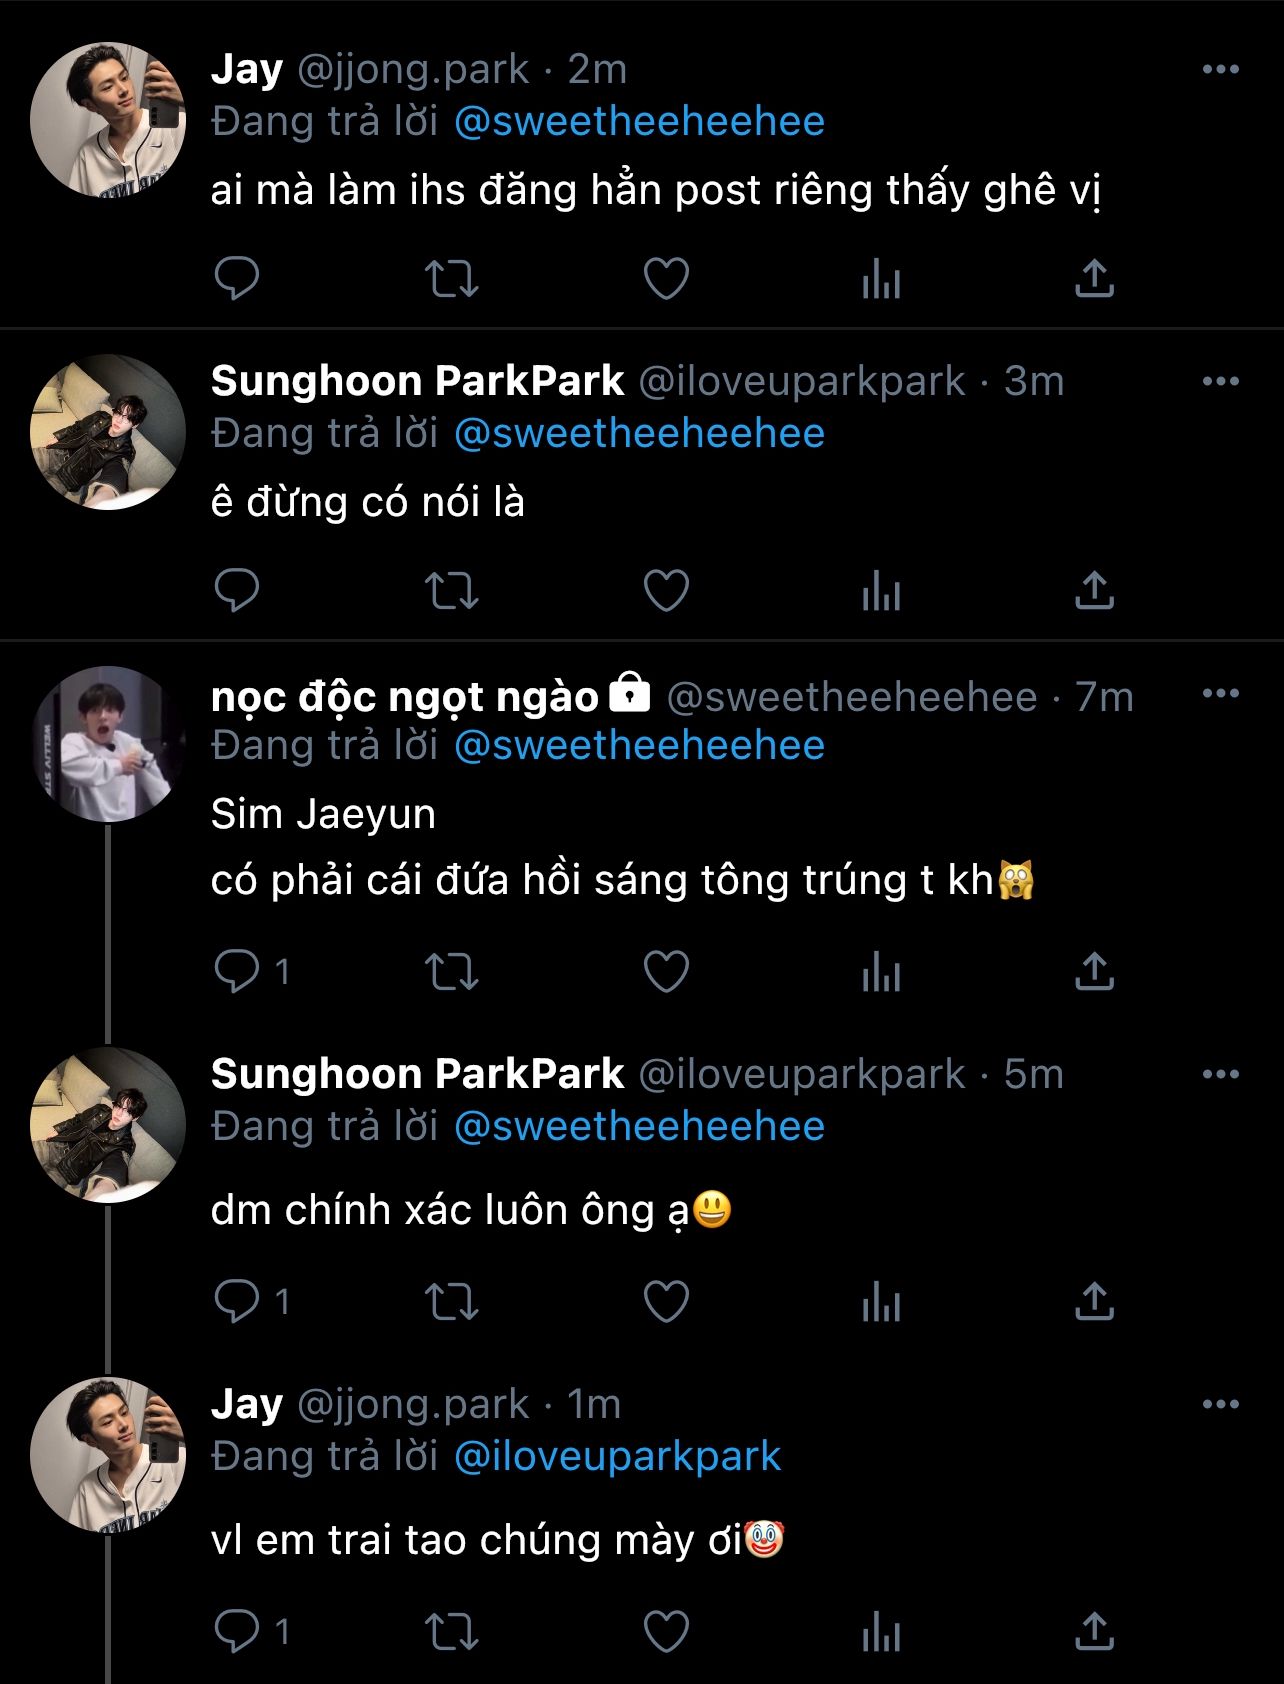Reply to Jay's "vl em trai tao" tweet

pos(237,1632)
